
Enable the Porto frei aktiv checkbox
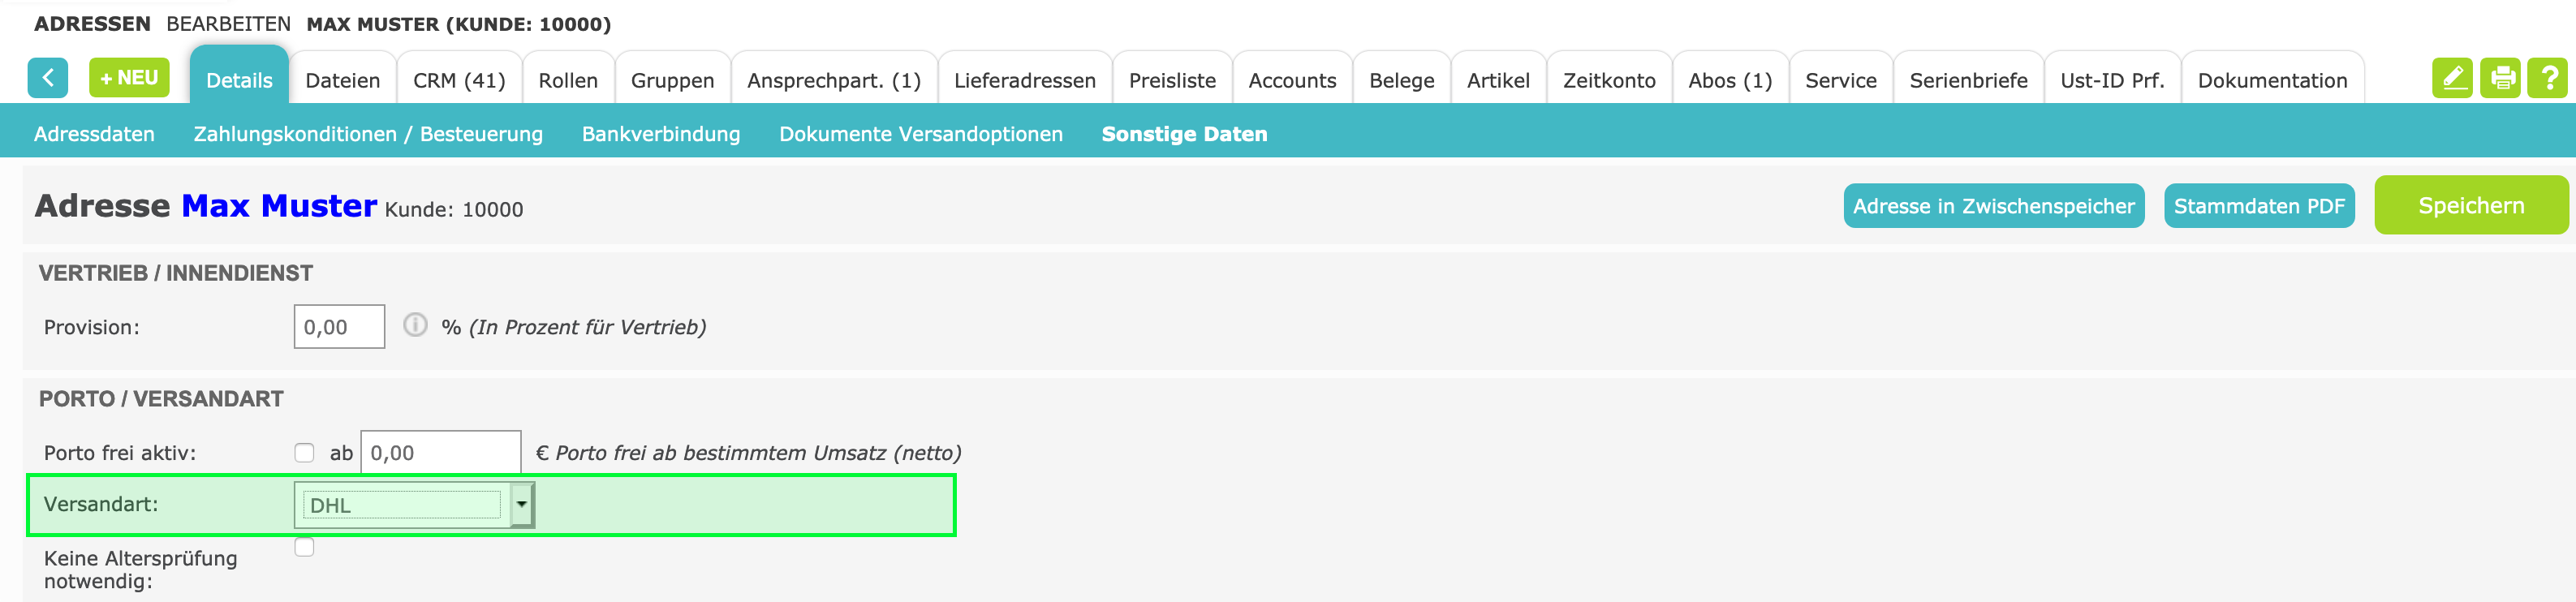tap(305, 453)
